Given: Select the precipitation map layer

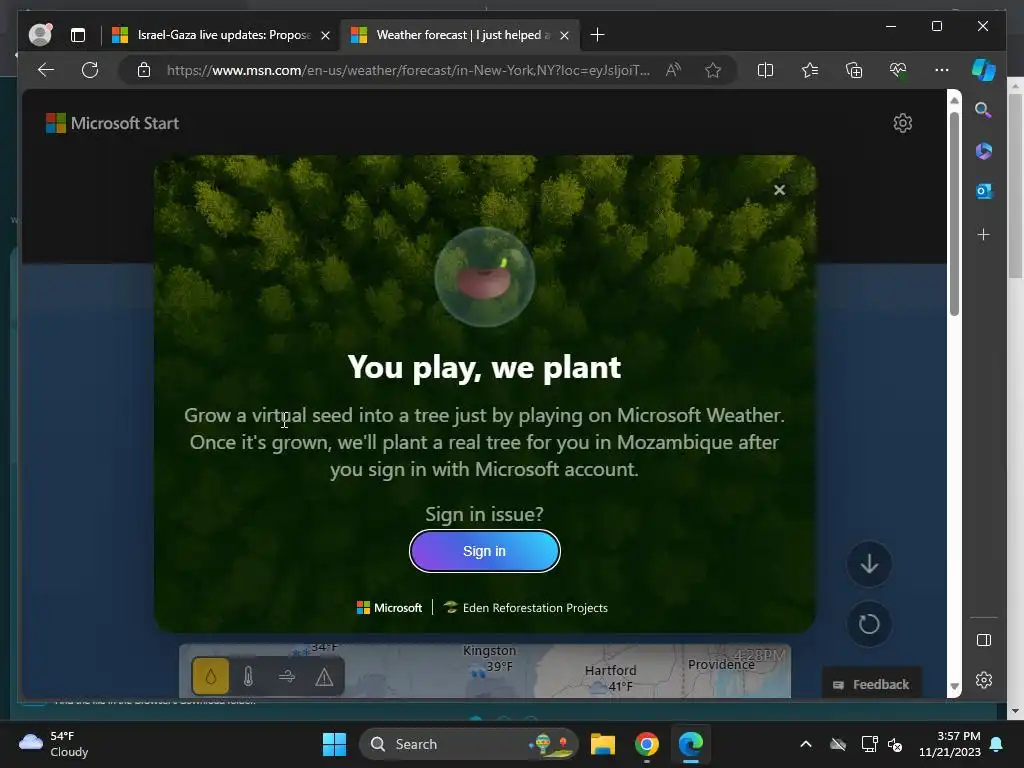Looking at the screenshot, I should coord(210,676).
